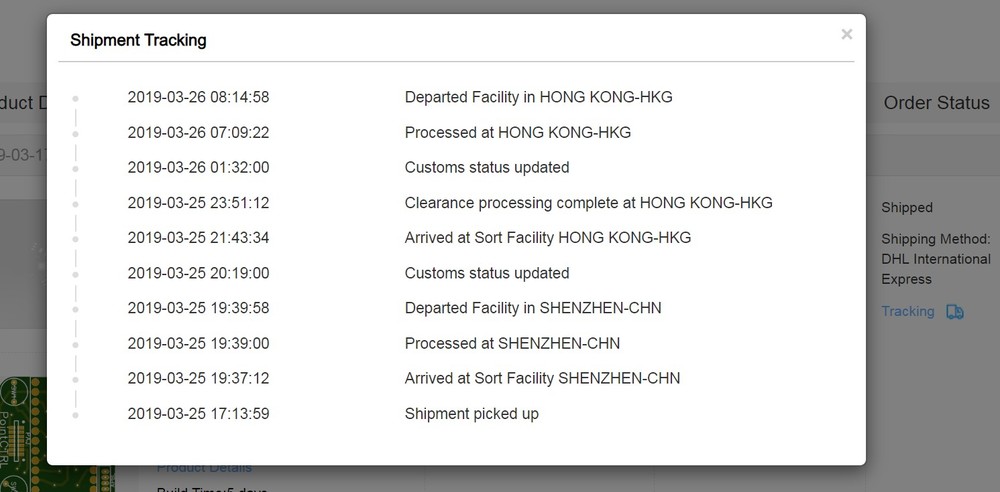Image resolution: width=1000 pixels, height=492 pixels.
Task: Select the 2019-03-25 20:19:00 timestamp
Action: coord(198,273)
